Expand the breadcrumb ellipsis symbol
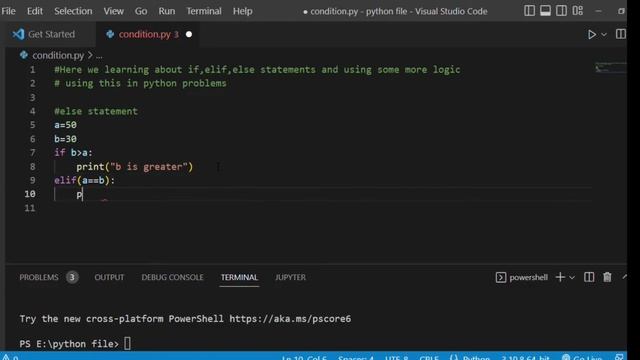The width and height of the screenshot is (640, 360). pyautogui.click(x=99, y=56)
